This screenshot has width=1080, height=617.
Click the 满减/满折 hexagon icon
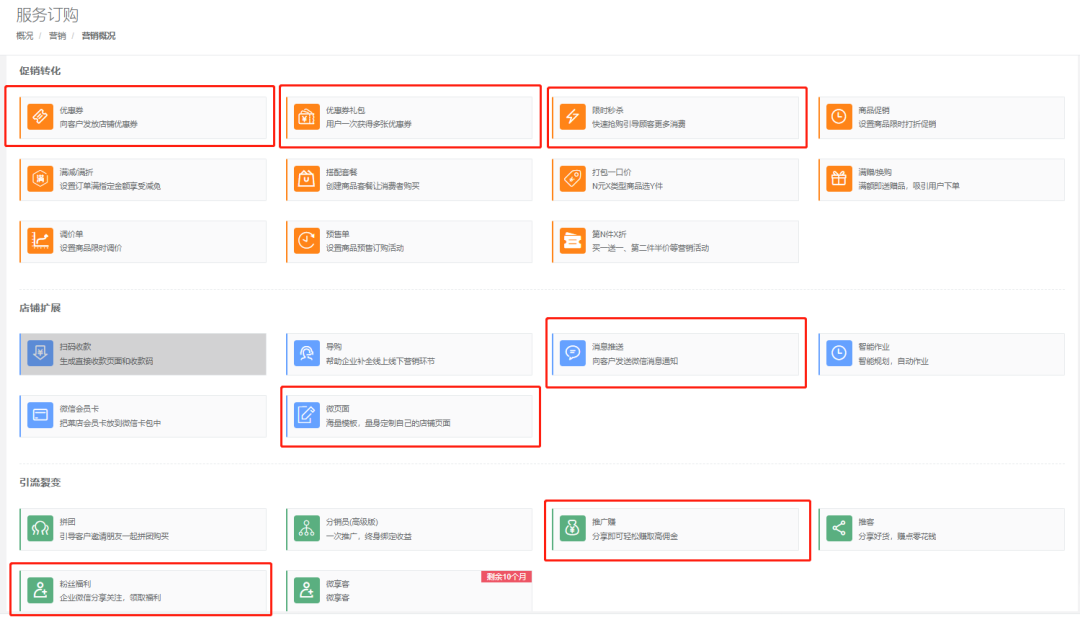point(40,178)
